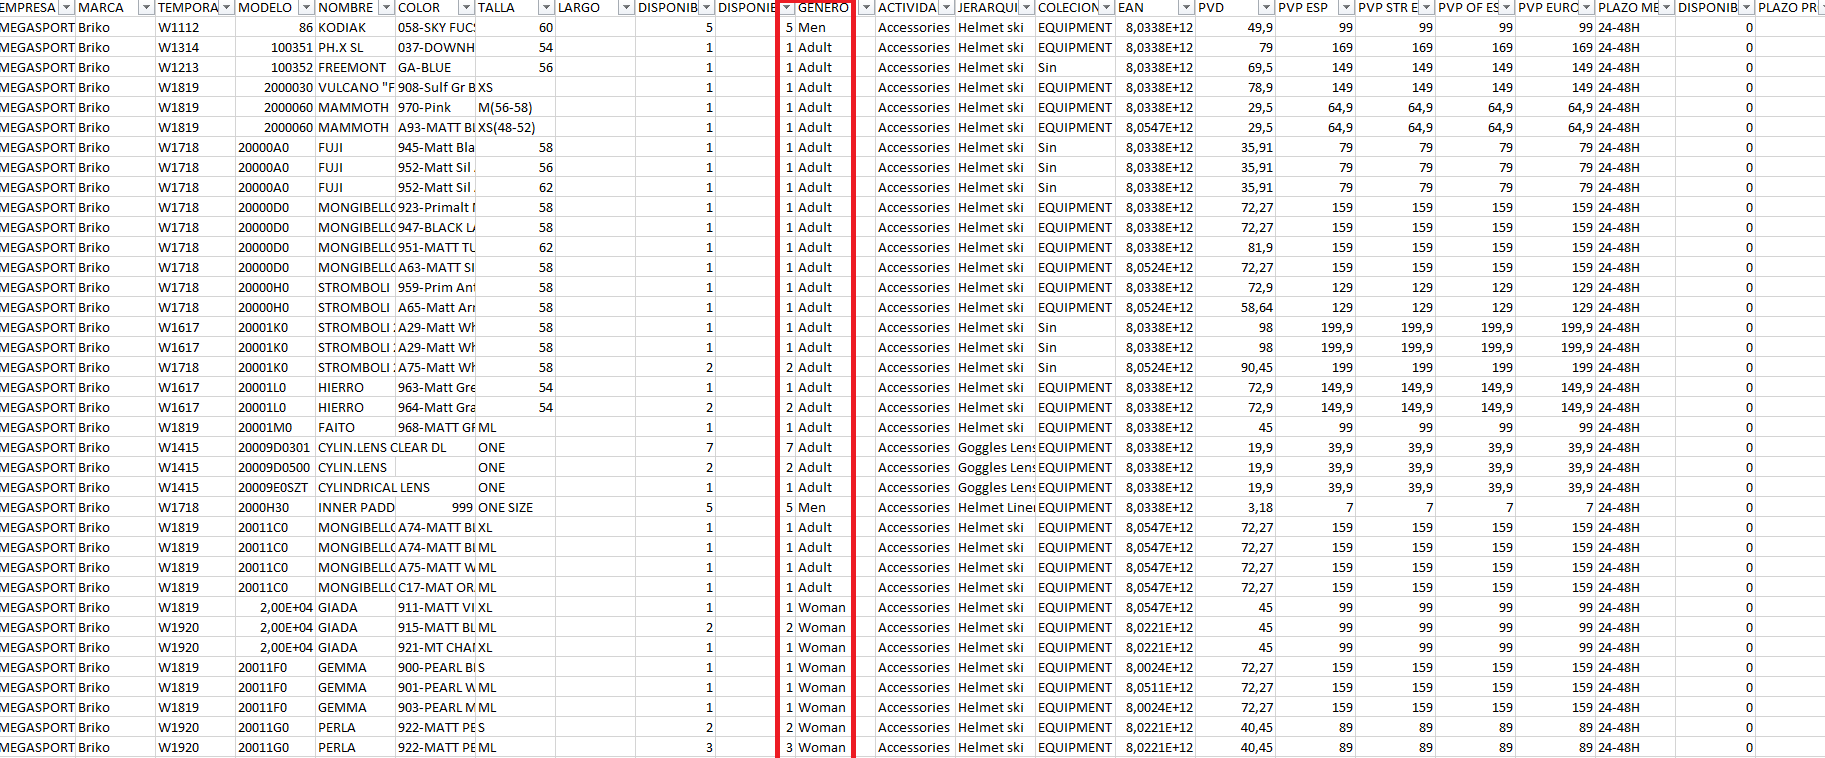Select the model cell 100351

275,48
